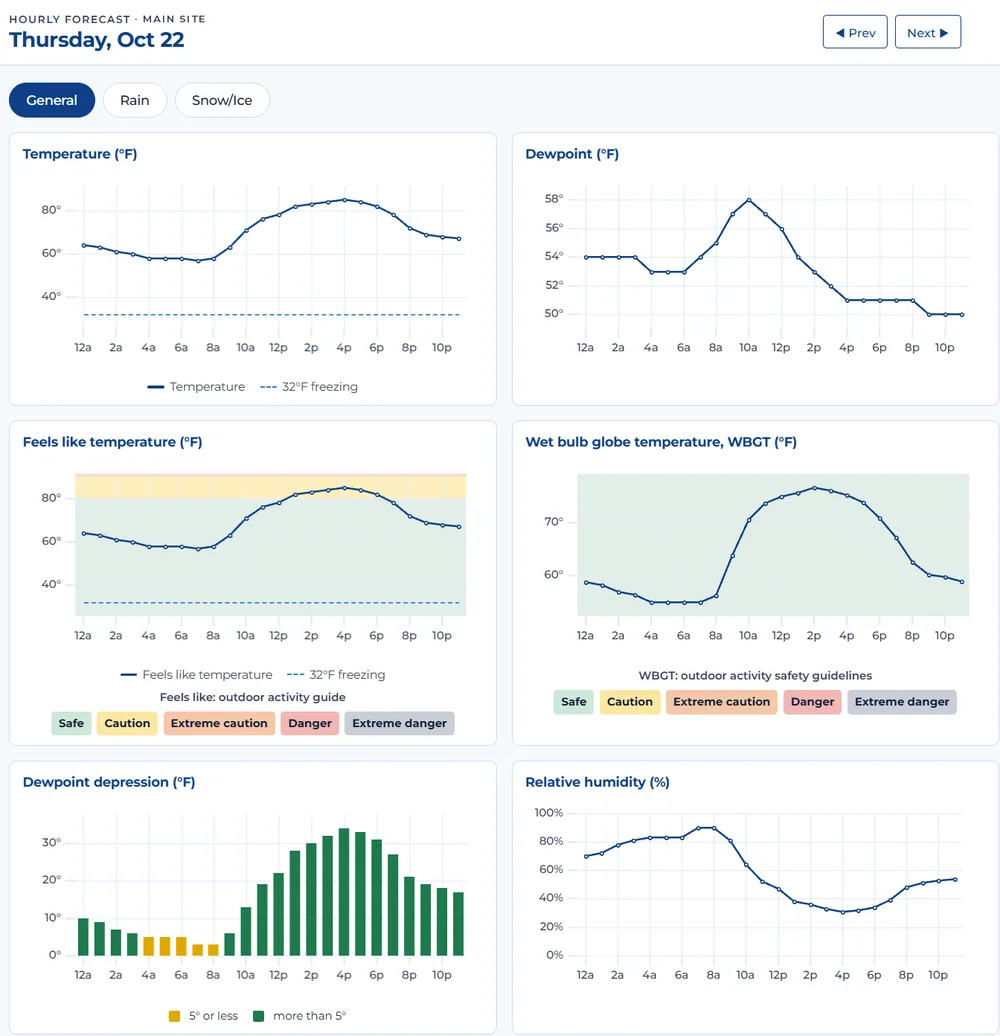Click Safe badge in Feels like guide
1000x1036 pixels.
point(71,723)
